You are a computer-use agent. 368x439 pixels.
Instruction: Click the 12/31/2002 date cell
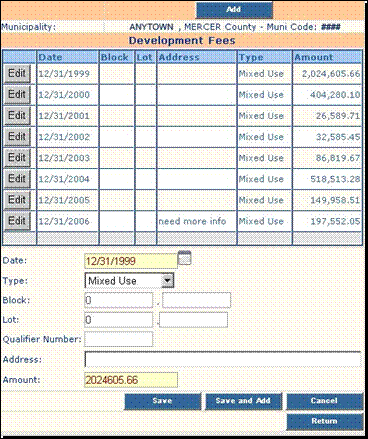67,137
